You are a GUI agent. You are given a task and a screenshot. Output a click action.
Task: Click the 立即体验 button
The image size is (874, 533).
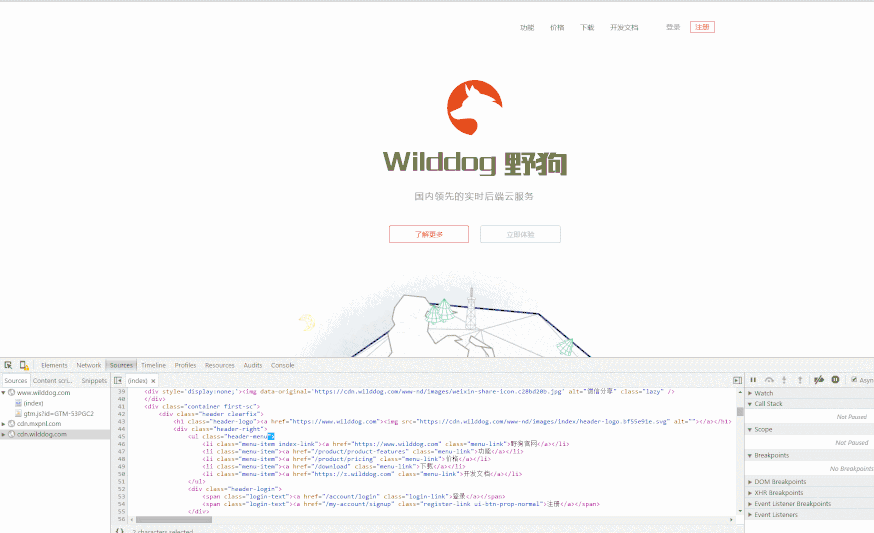(x=520, y=234)
